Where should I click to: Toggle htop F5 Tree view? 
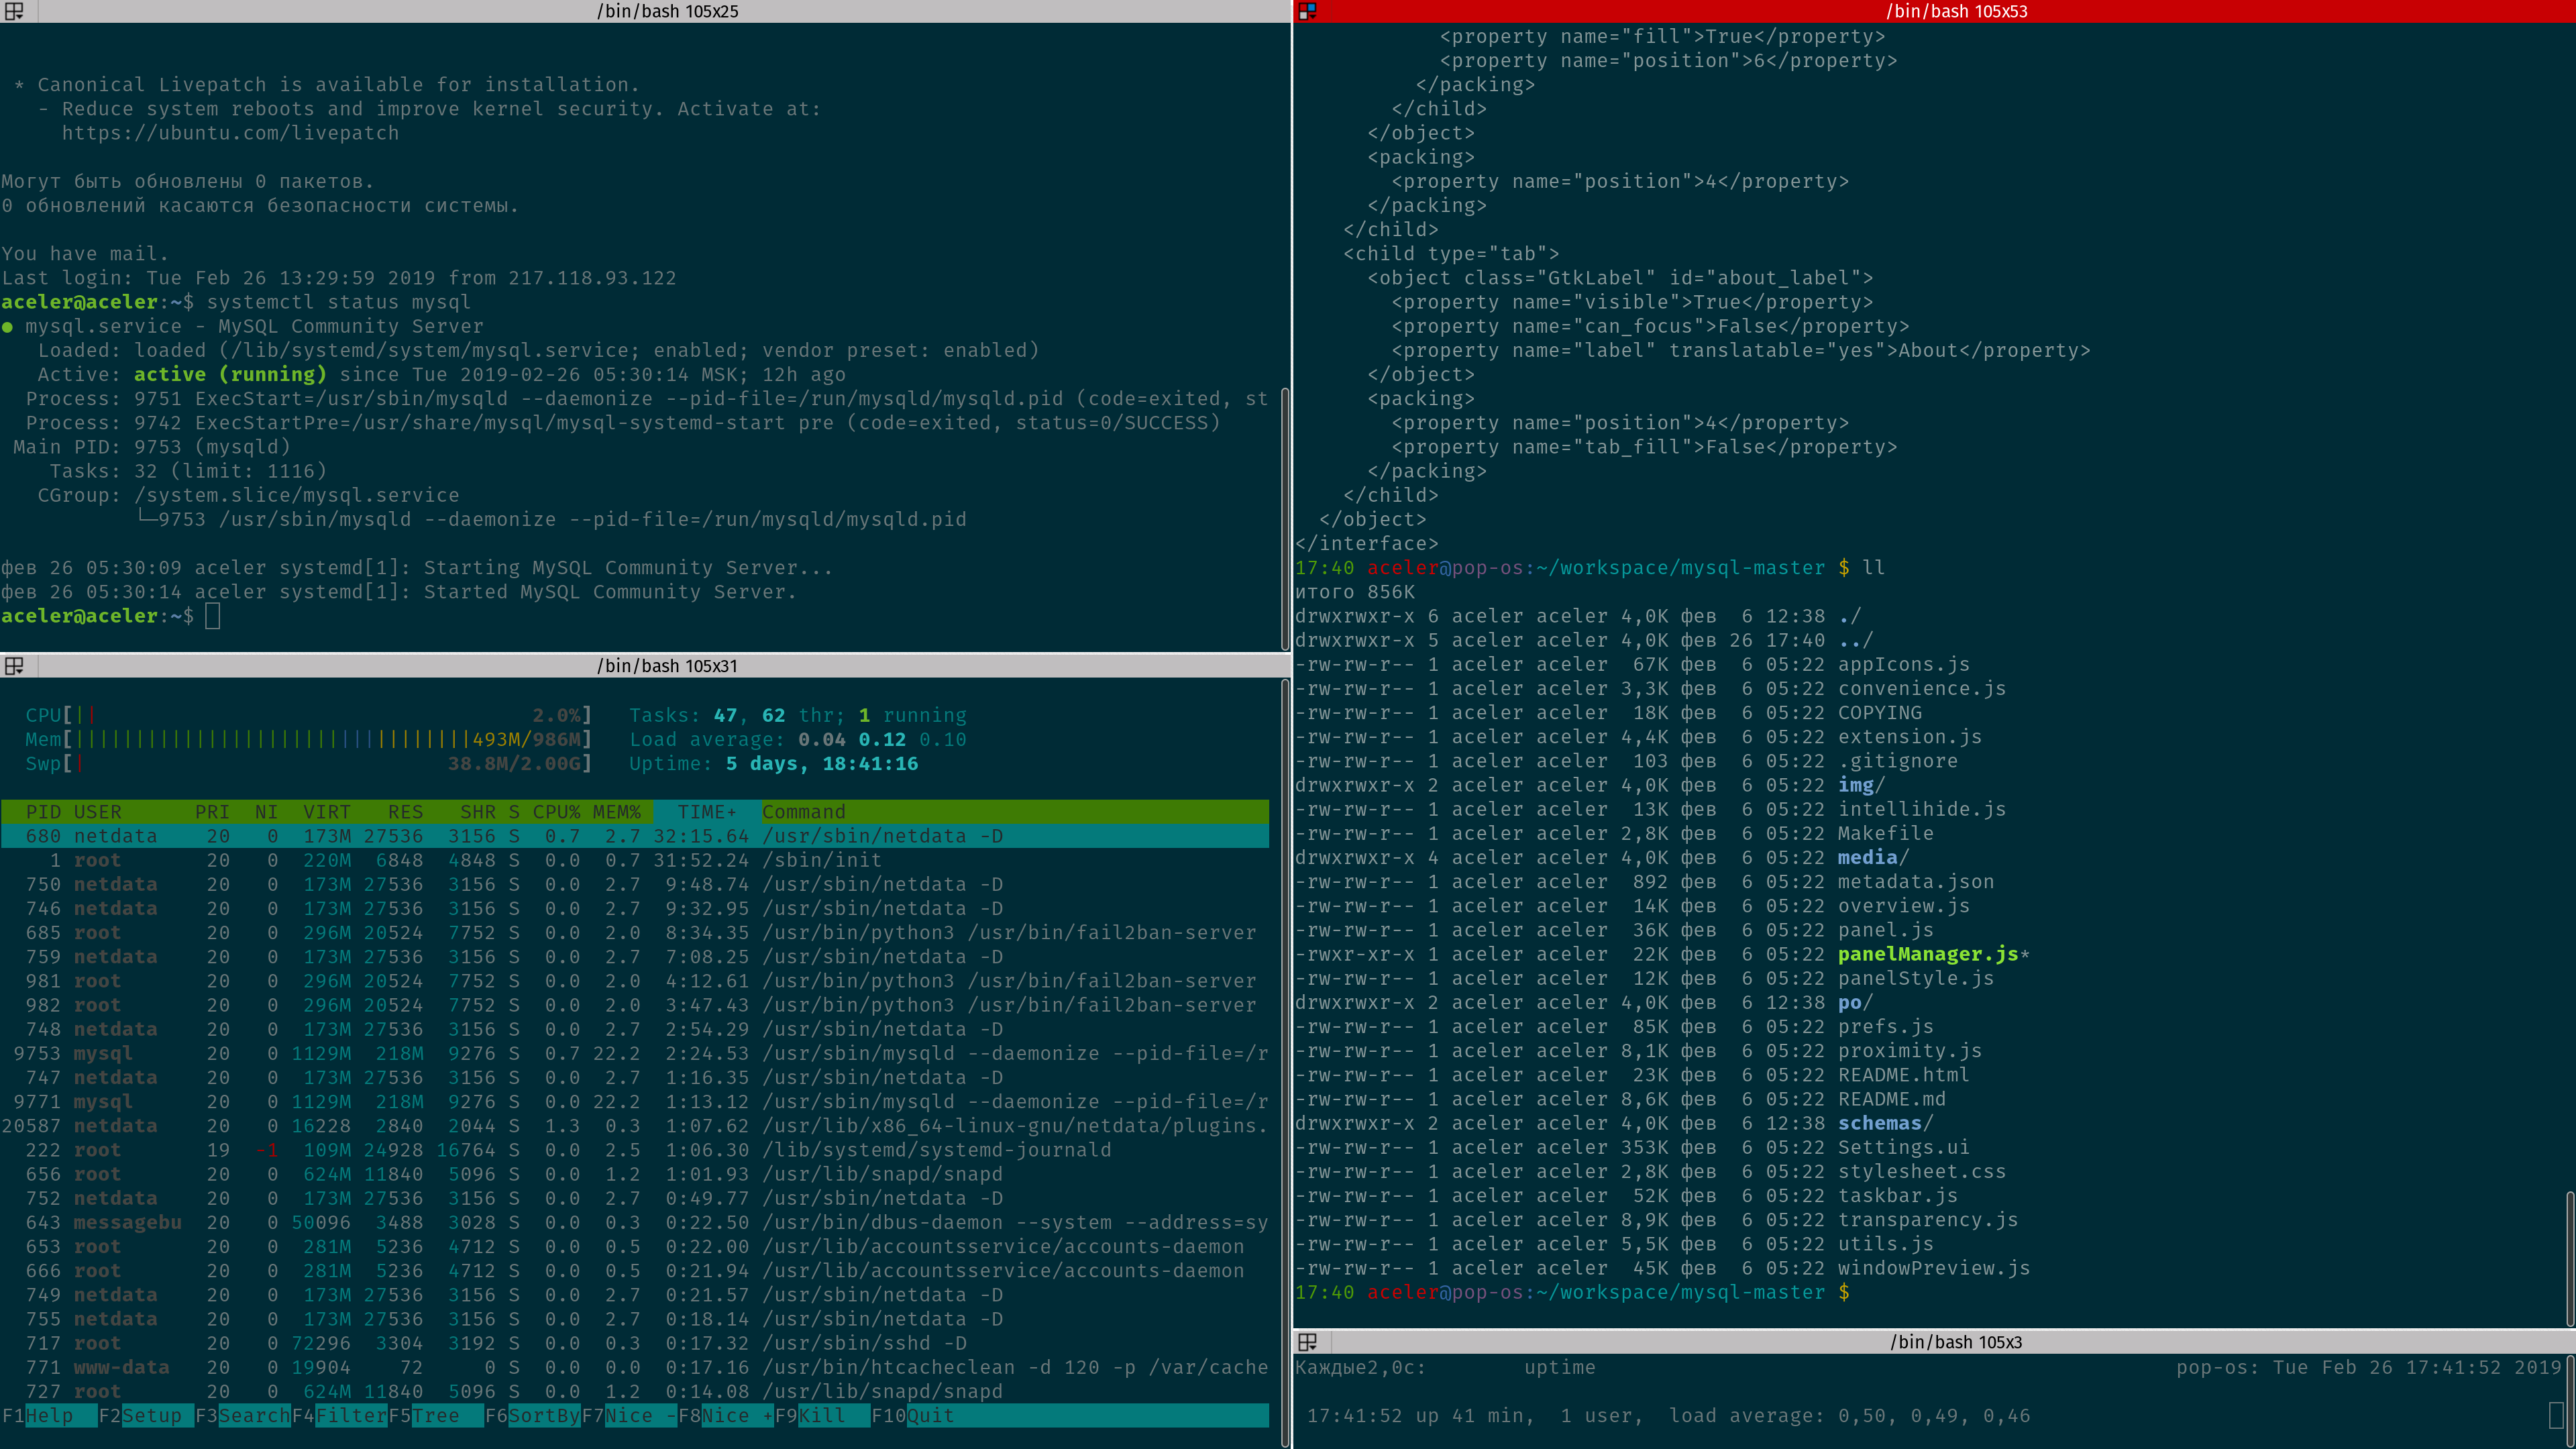point(436,1416)
